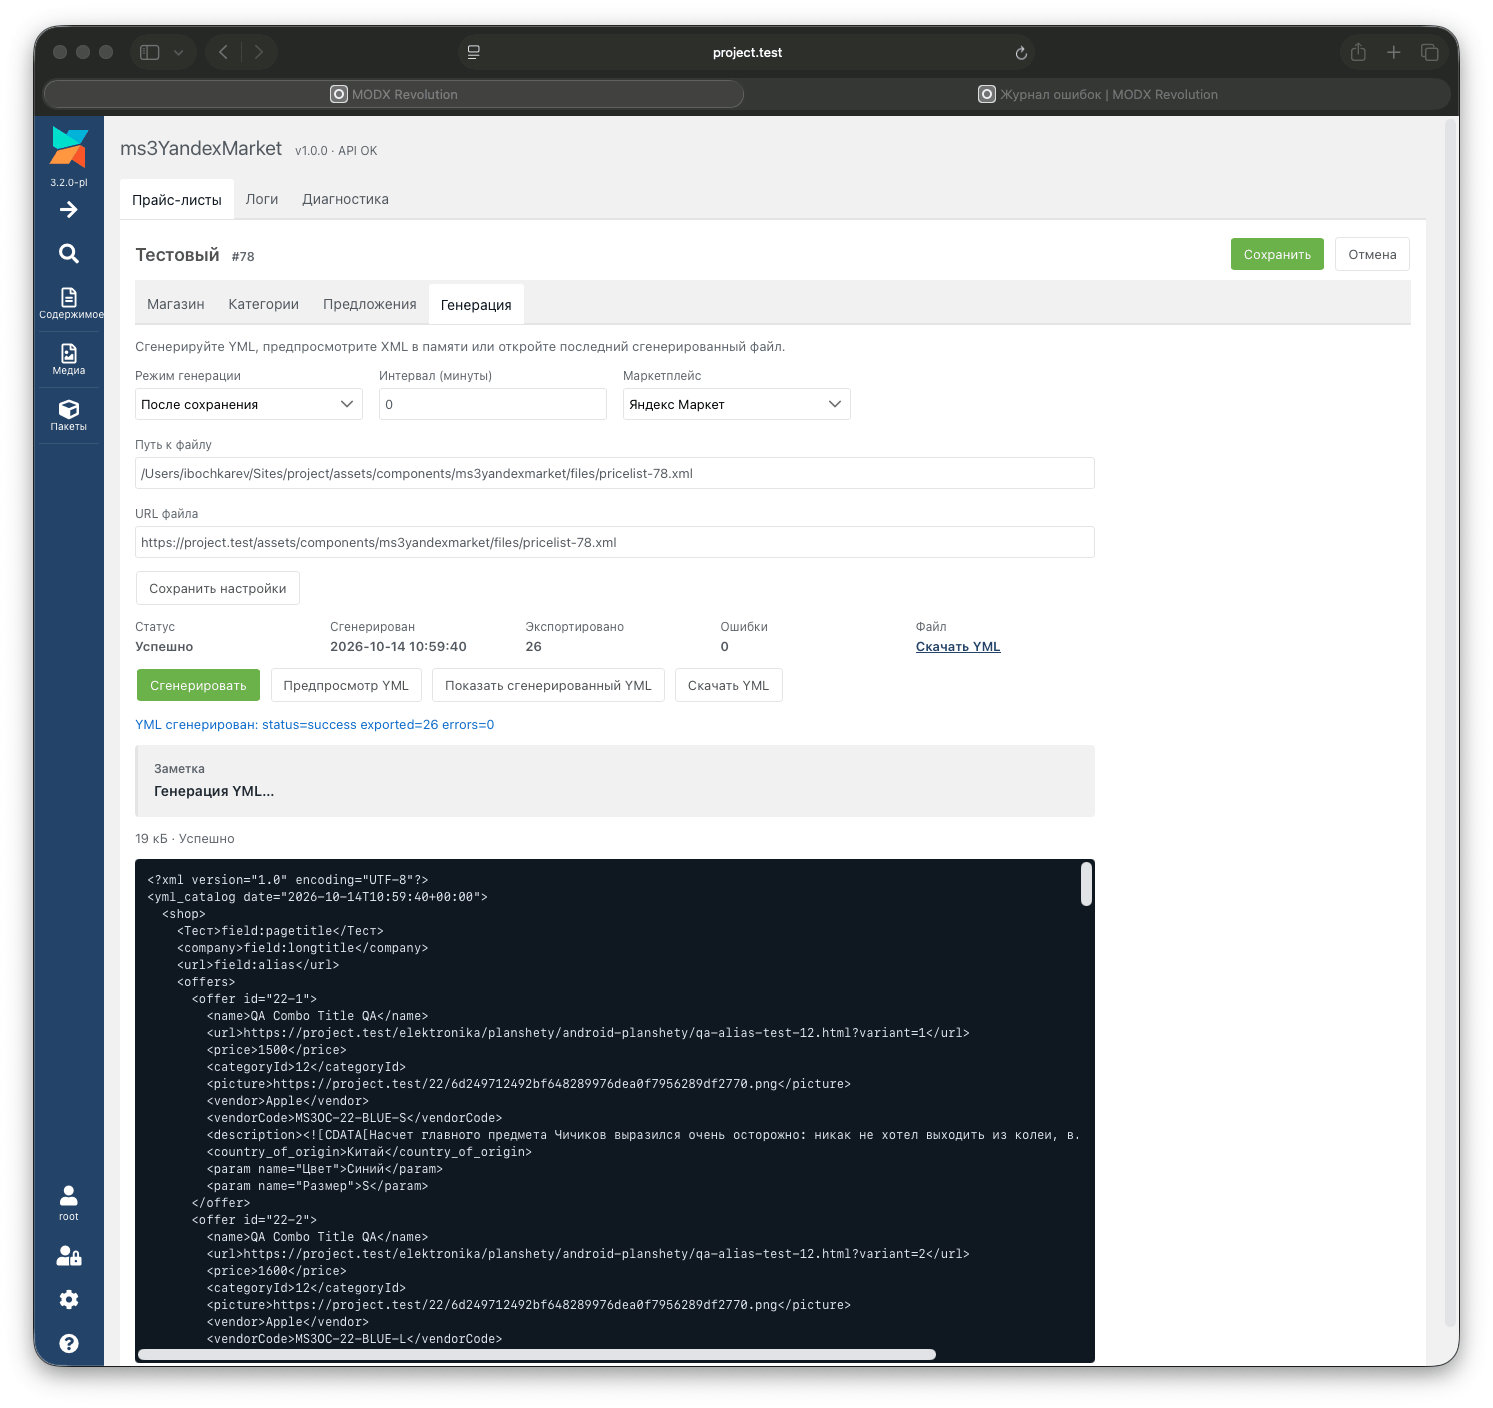The width and height of the screenshot is (1493, 1408).
Task: Open the Категории sub-tab
Action: tap(264, 304)
